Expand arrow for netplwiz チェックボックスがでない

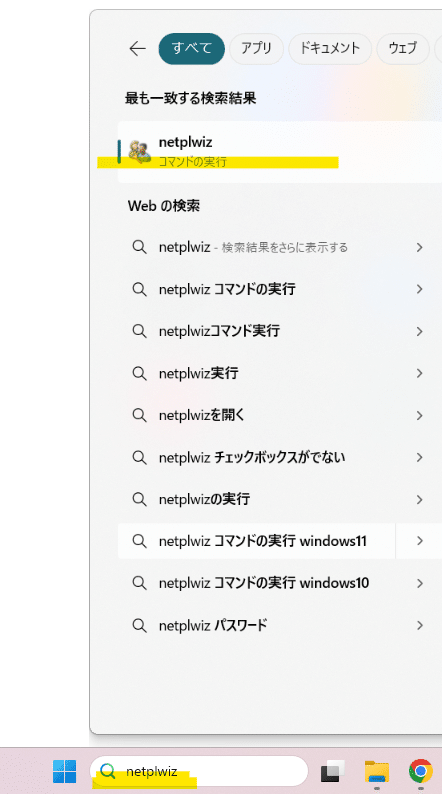coord(419,457)
